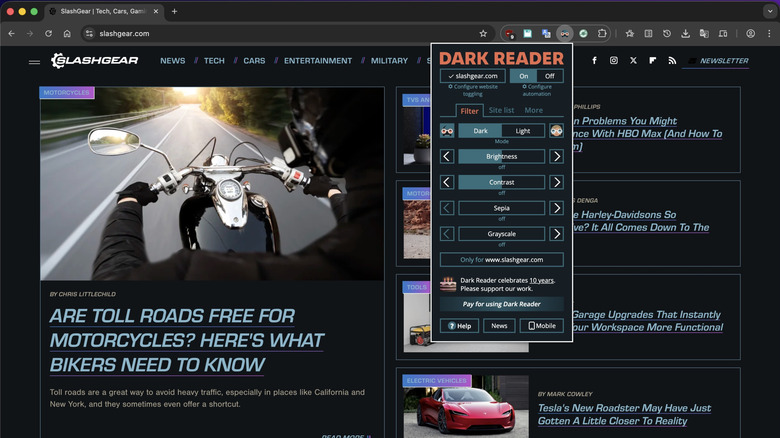Open Dark Reader Mobile button
Viewport: 780px width, 438px height.
point(542,326)
